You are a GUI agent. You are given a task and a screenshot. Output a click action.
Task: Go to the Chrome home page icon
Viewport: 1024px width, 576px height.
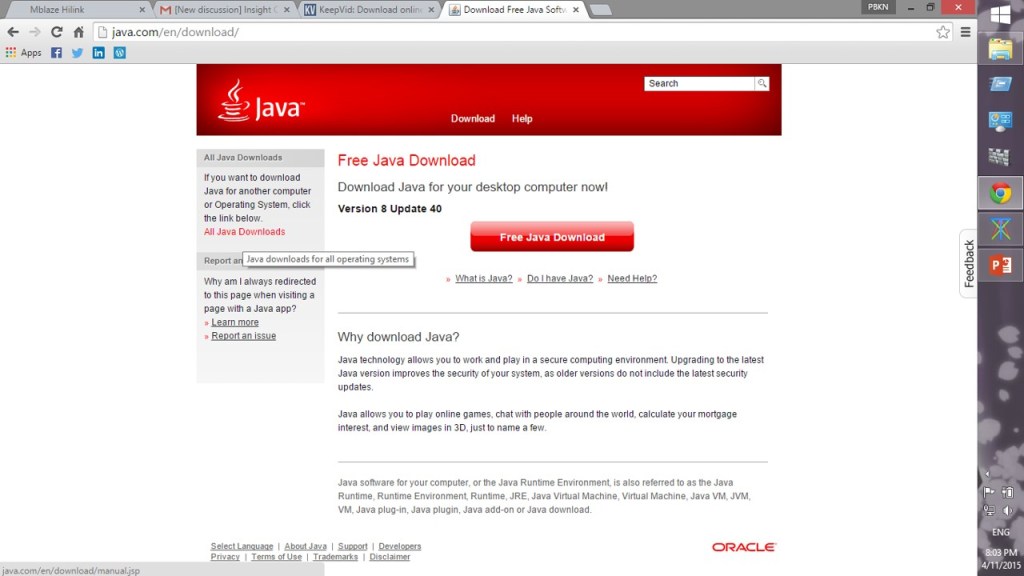click(x=78, y=32)
